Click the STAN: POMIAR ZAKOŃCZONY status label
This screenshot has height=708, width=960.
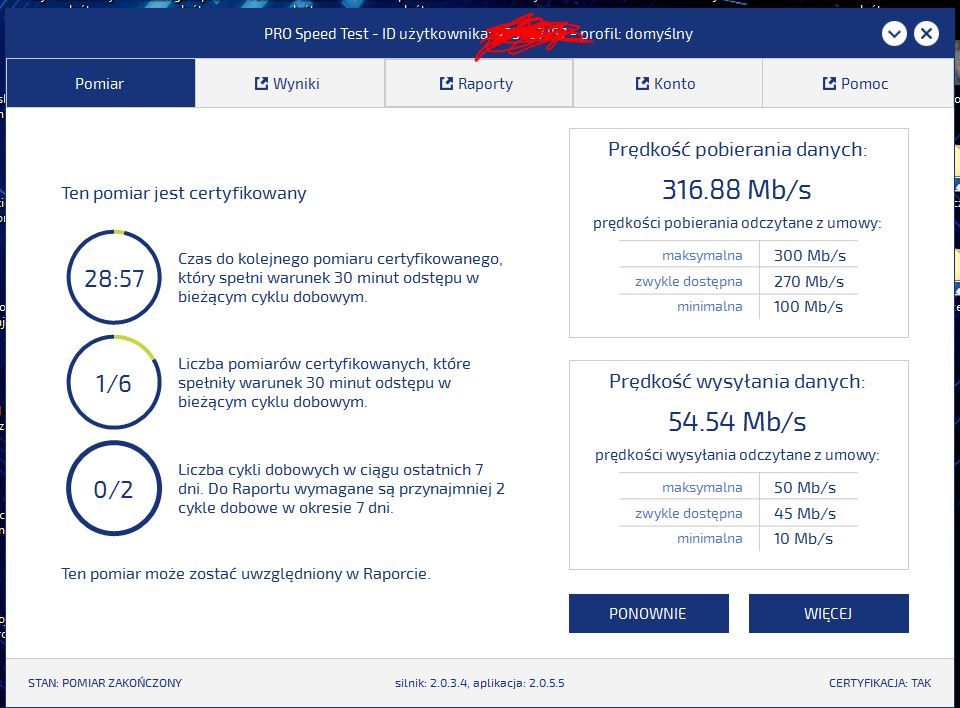pos(105,683)
